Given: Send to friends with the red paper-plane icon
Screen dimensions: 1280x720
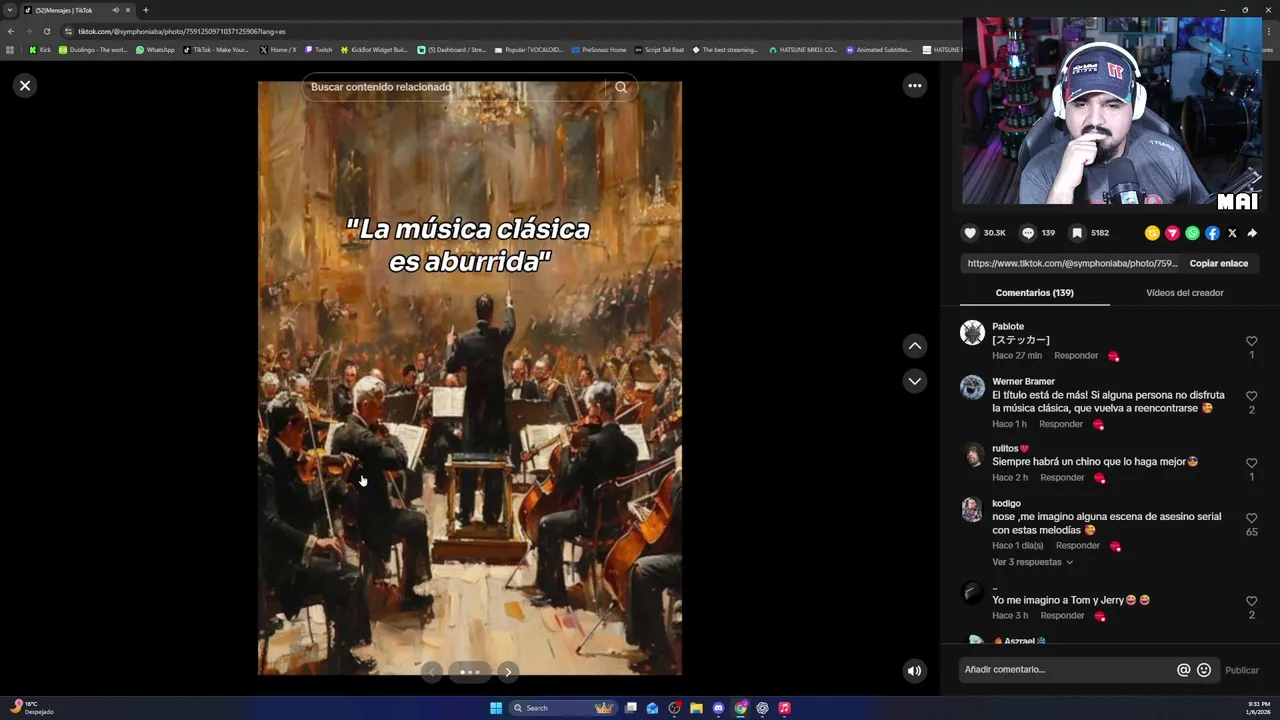Looking at the screenshot, I should point(1172,233).
